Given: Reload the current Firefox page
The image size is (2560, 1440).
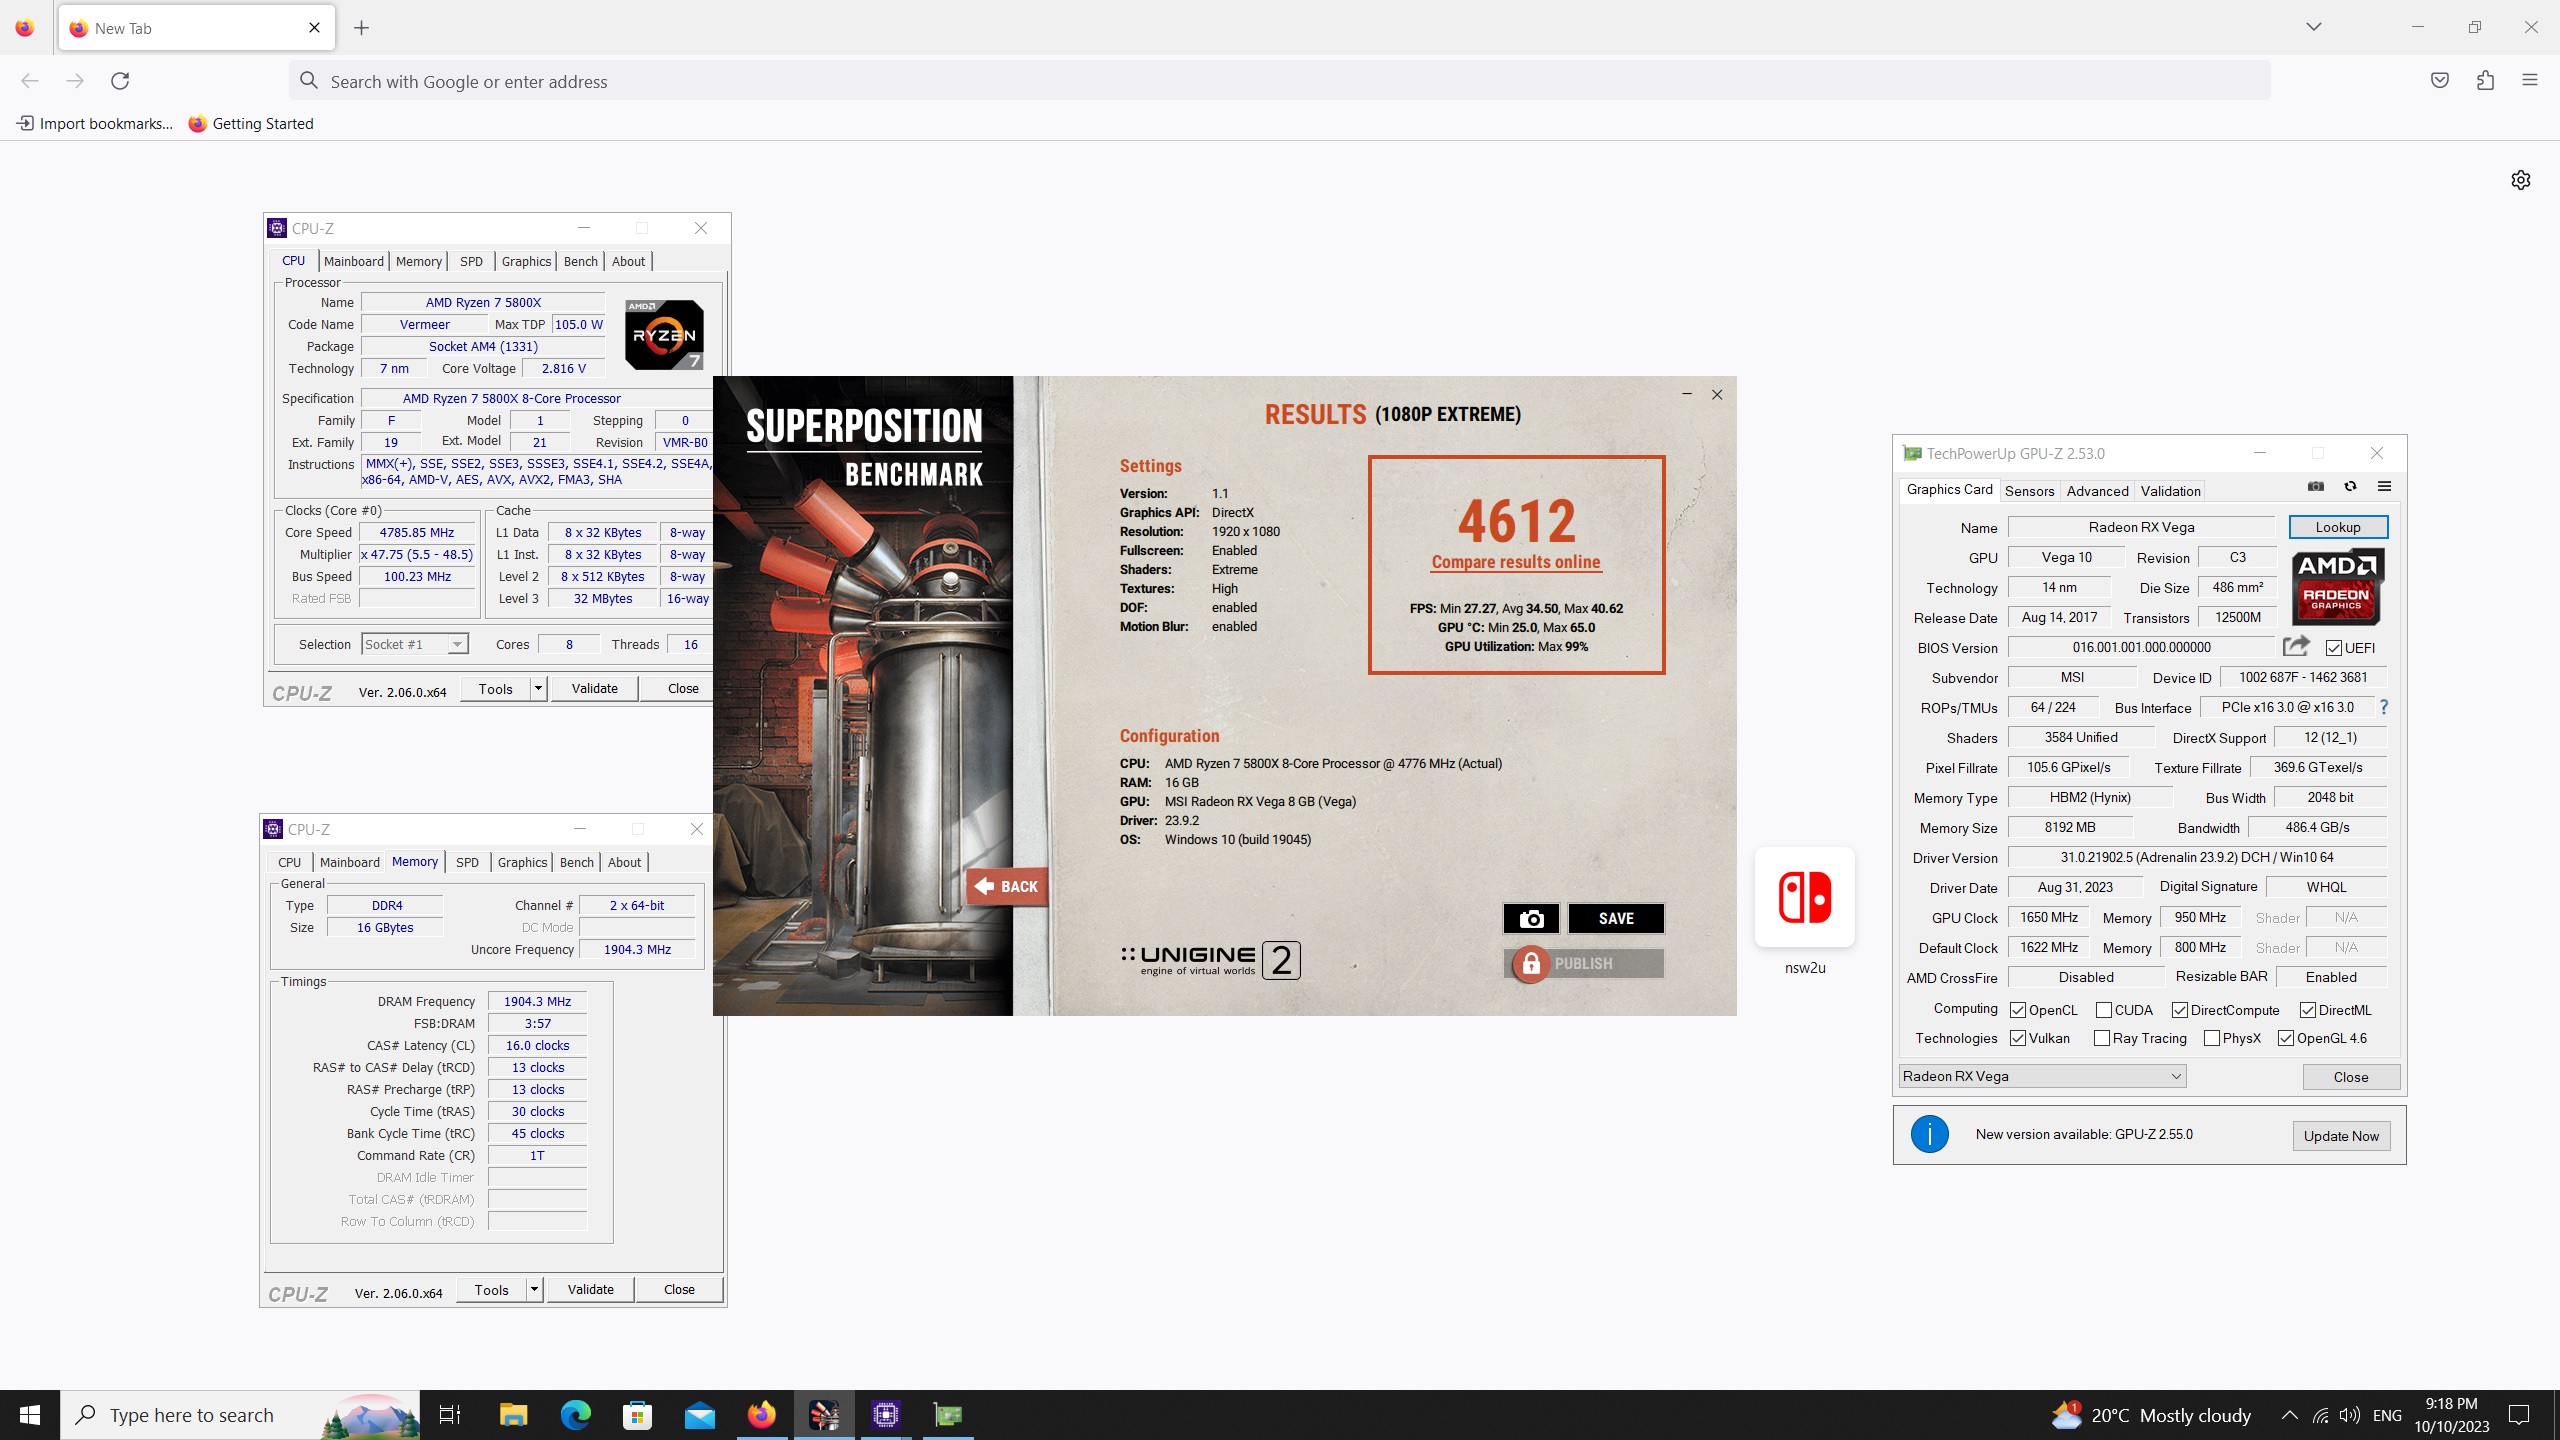Looking at the screenshot, I should tap(120, 81).
